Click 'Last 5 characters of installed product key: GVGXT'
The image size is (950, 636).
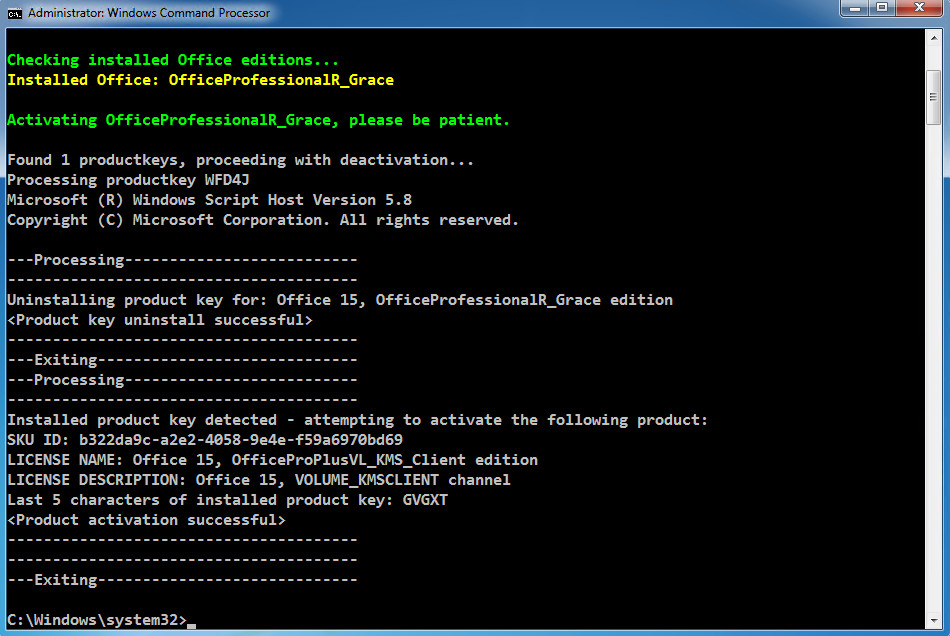227,500
